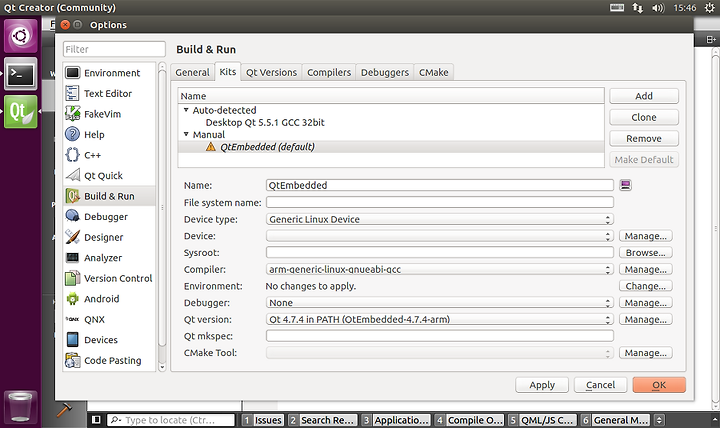Click Cancel button
This screenshot has width=720, height=428.
click(600, 385)
